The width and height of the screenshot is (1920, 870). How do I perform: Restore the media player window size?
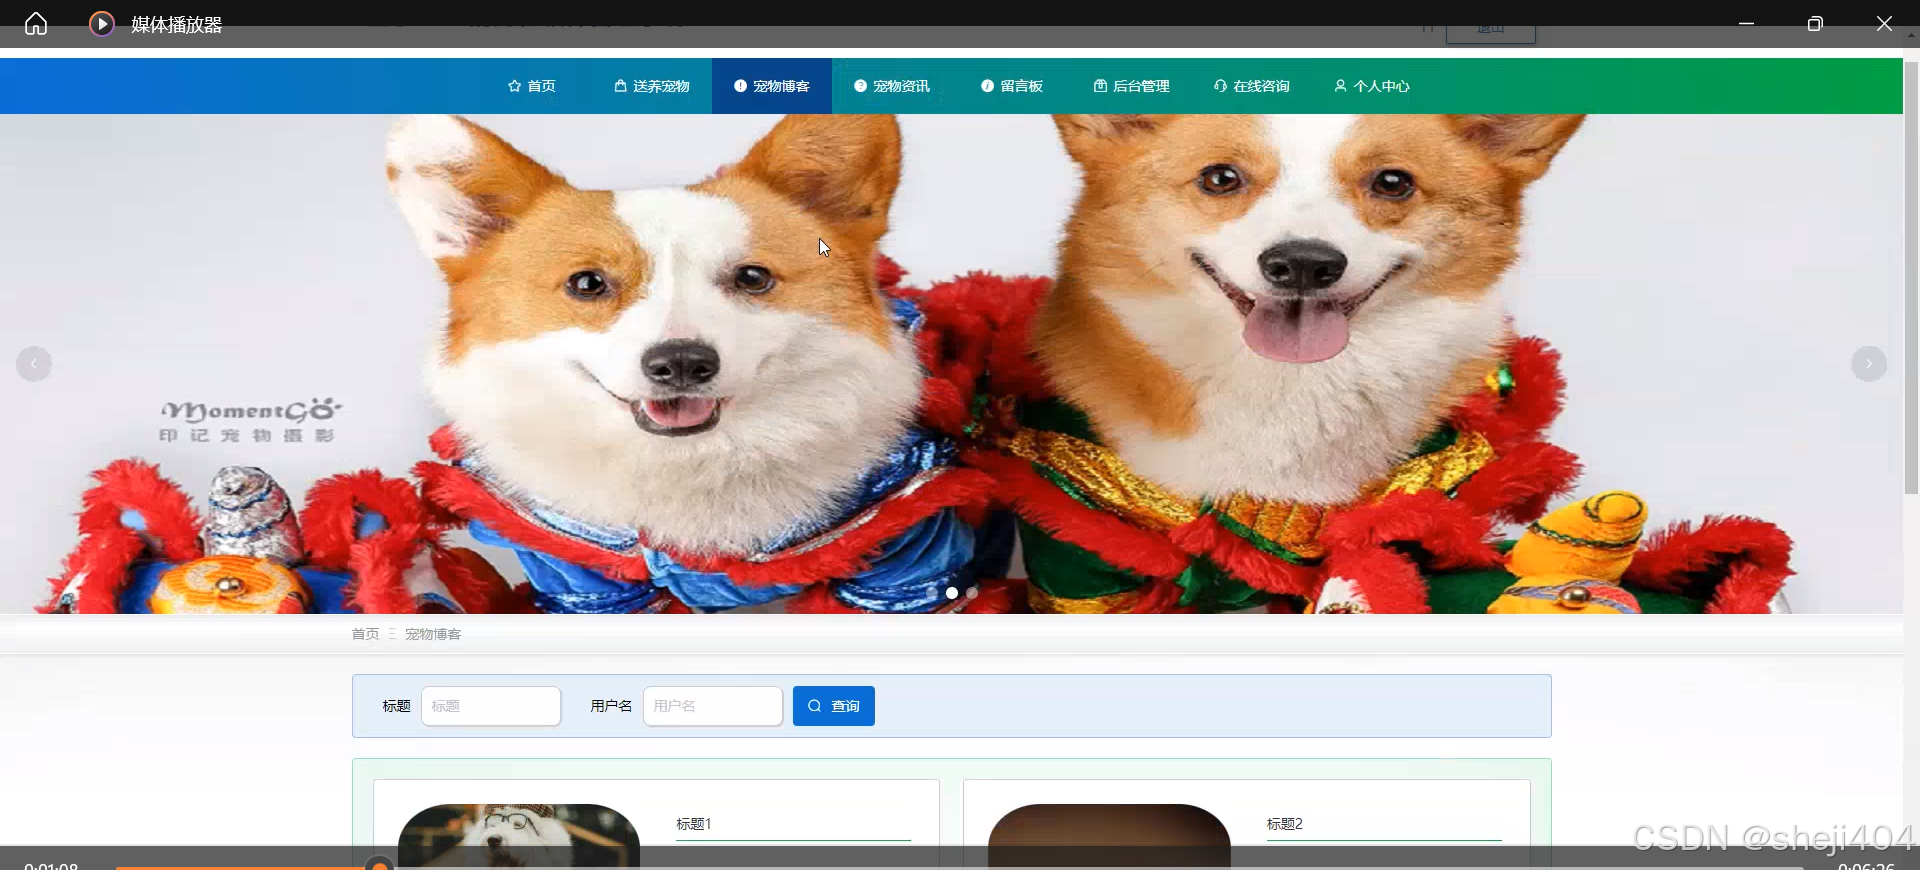click(x=1815, y=23)
